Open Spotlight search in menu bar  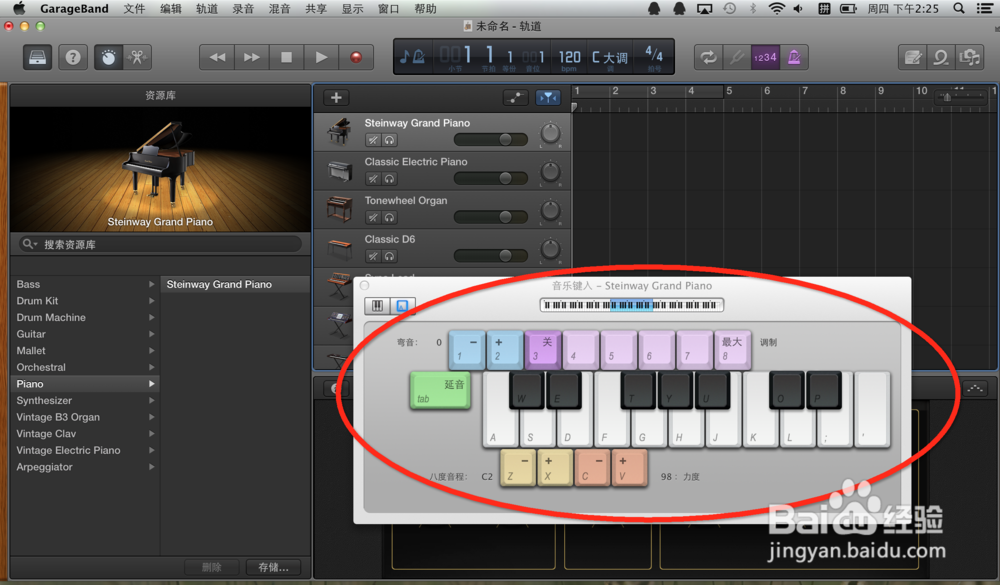pyautogui.click(x=959, y=8)
